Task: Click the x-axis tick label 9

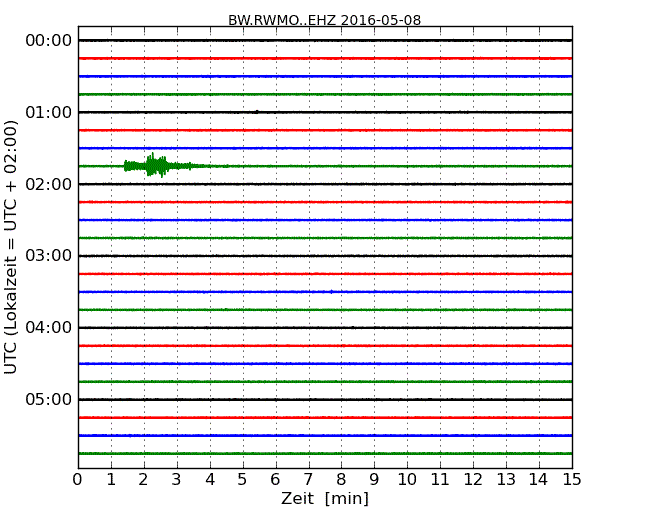Action: (374, 480)
